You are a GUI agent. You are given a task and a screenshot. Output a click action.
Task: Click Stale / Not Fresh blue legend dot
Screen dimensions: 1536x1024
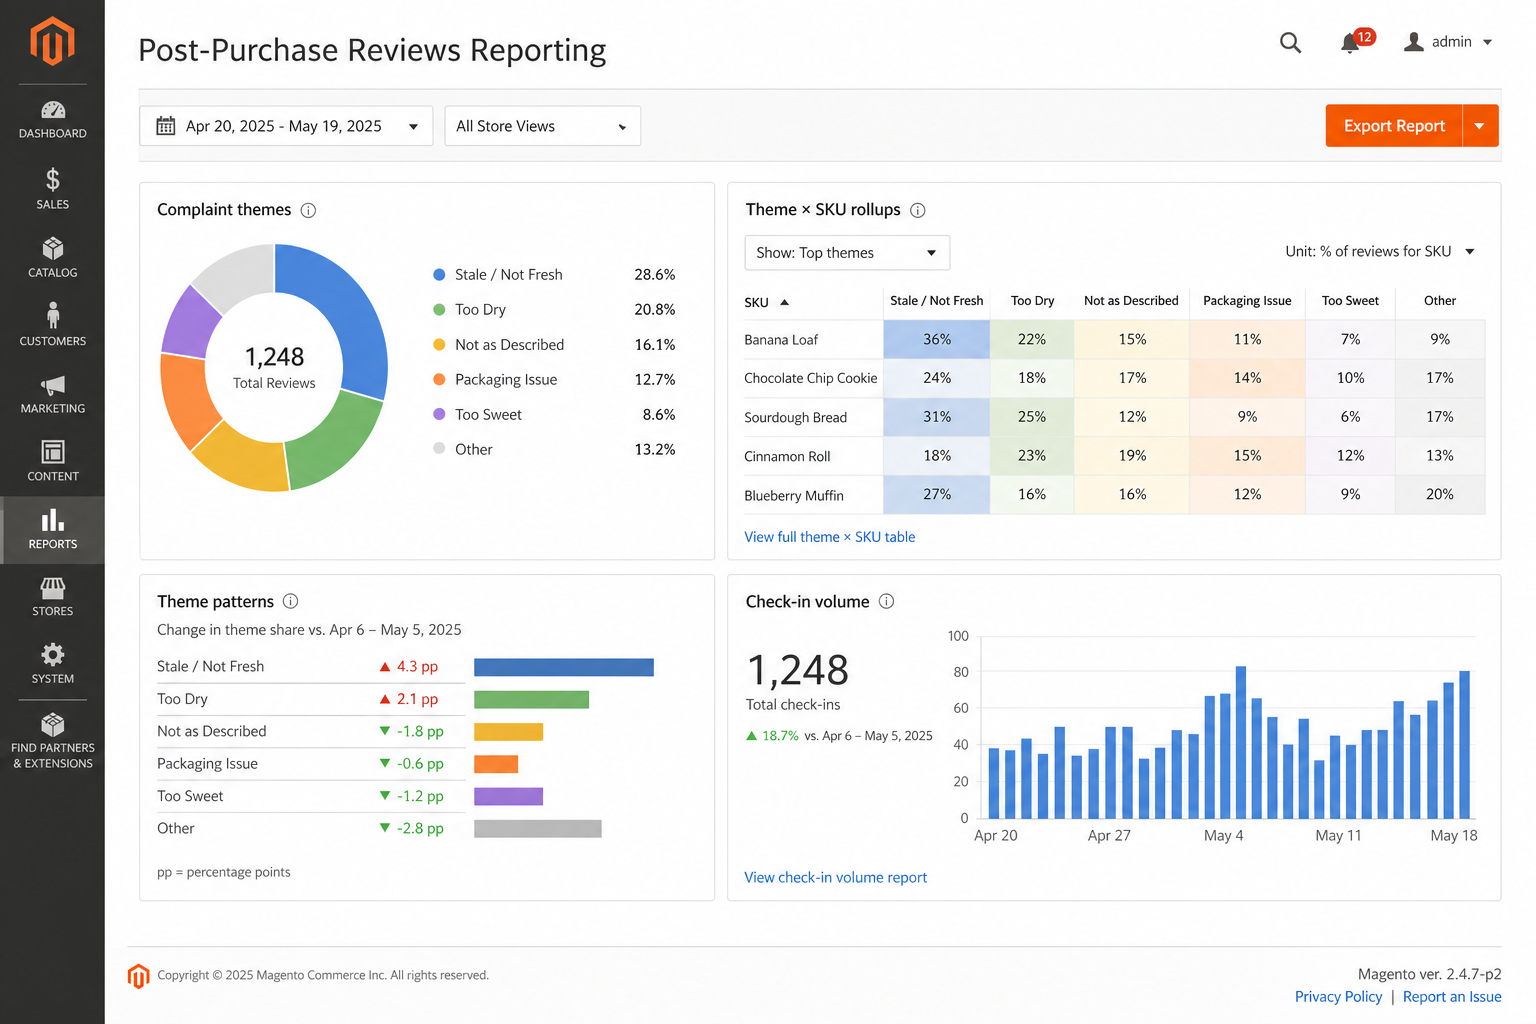click(x=439, y=274)
